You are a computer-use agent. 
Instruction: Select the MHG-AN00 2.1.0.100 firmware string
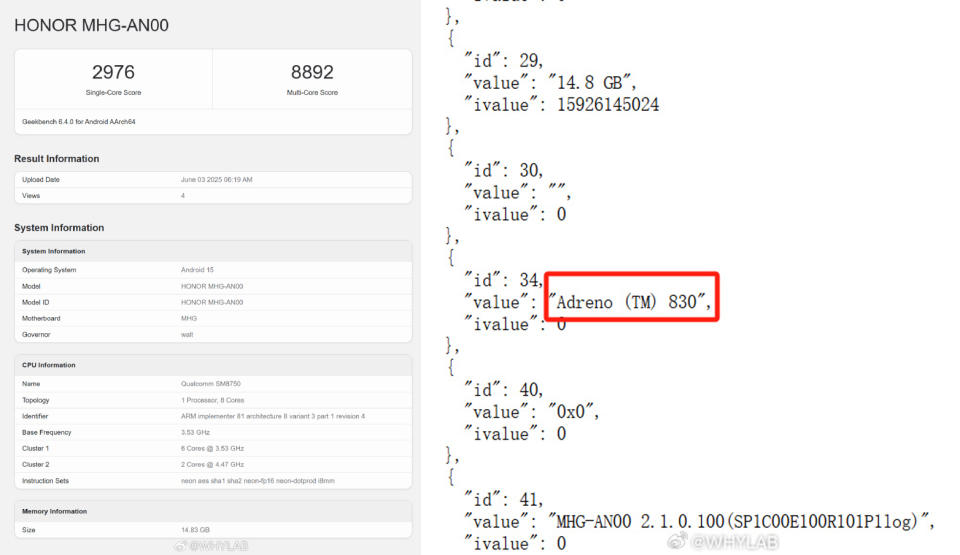[741, 521]
